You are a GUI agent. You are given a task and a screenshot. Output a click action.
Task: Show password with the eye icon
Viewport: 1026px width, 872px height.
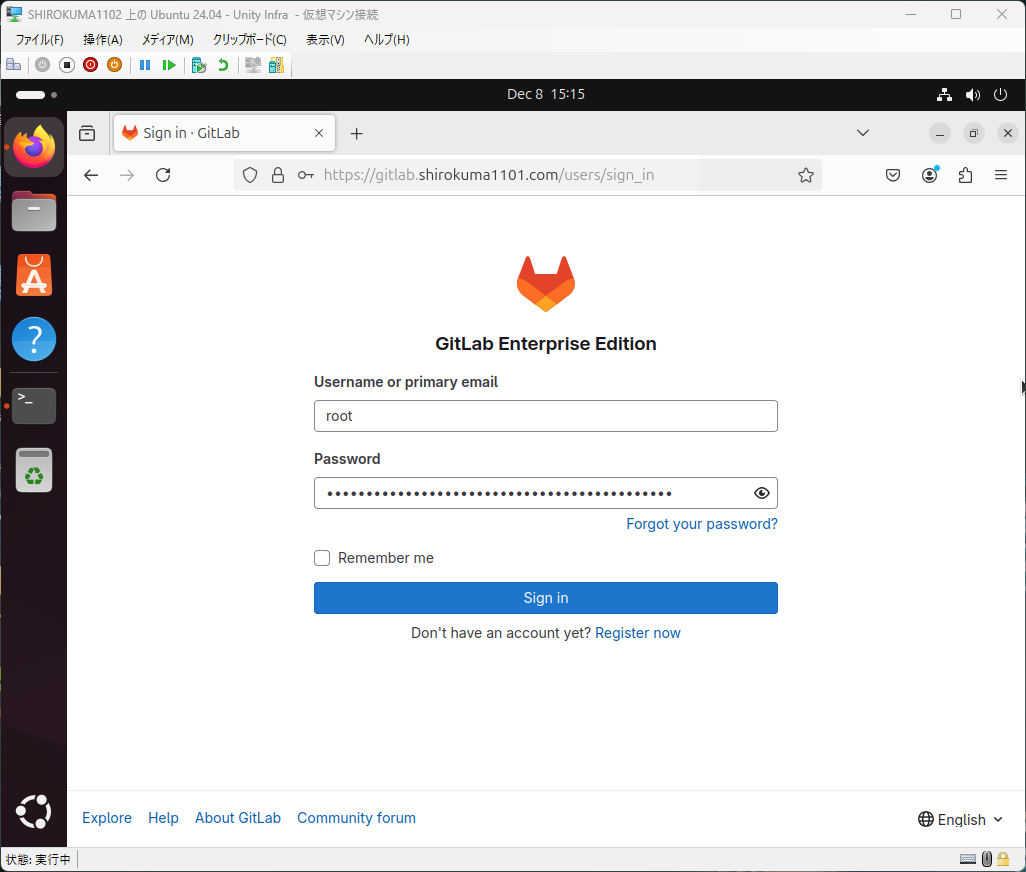click(761, 493)
